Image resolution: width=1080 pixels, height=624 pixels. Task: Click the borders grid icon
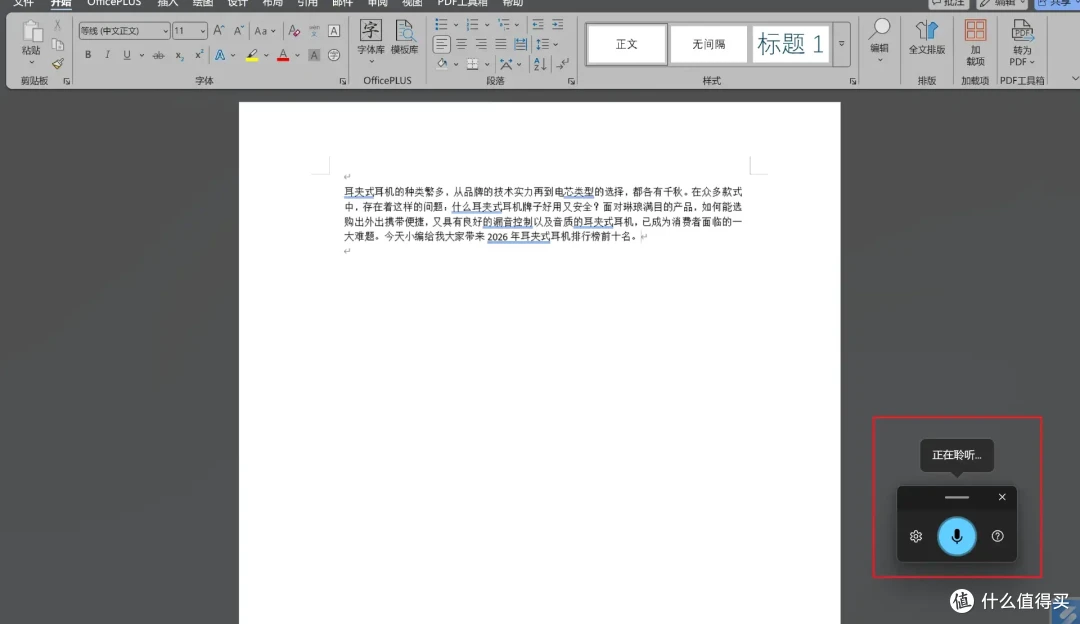pos(472,64)
